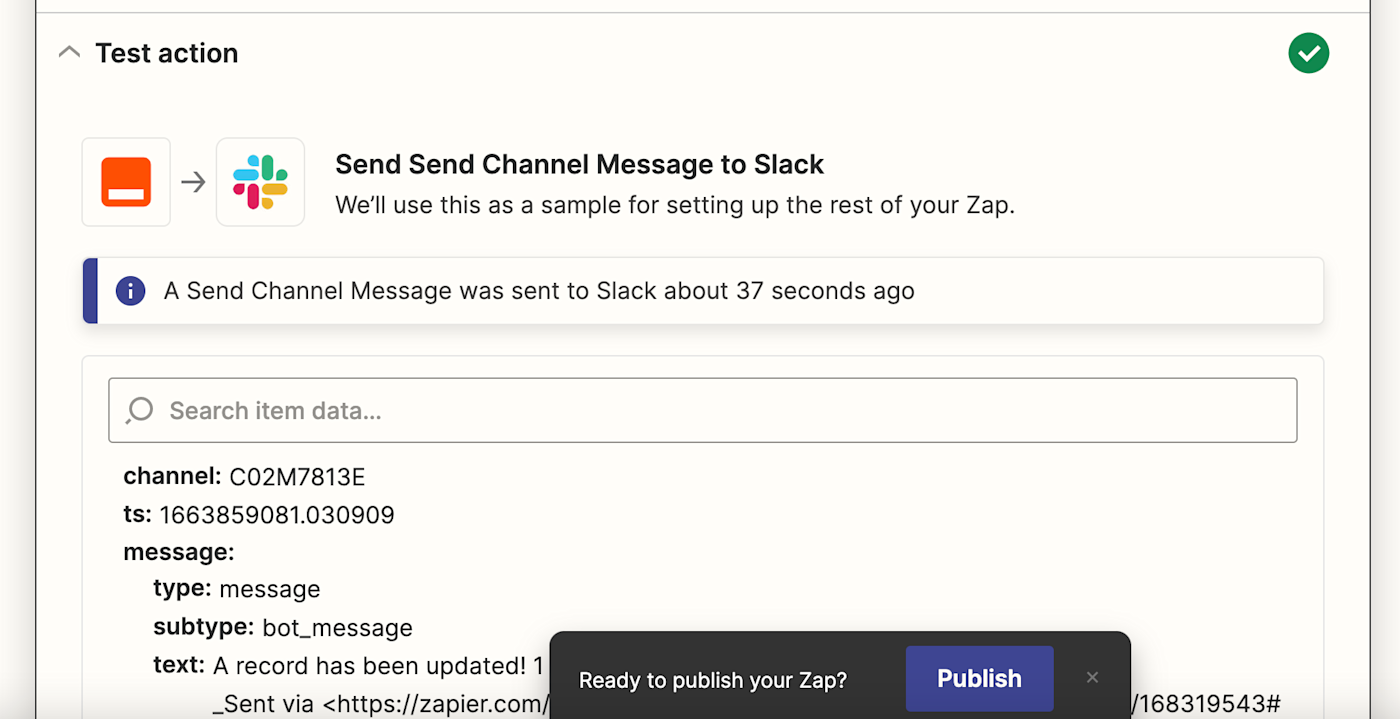Select the channel value C02M7813E
The width and height of the screenshot is (1400, 719).
tap(297, 477)
